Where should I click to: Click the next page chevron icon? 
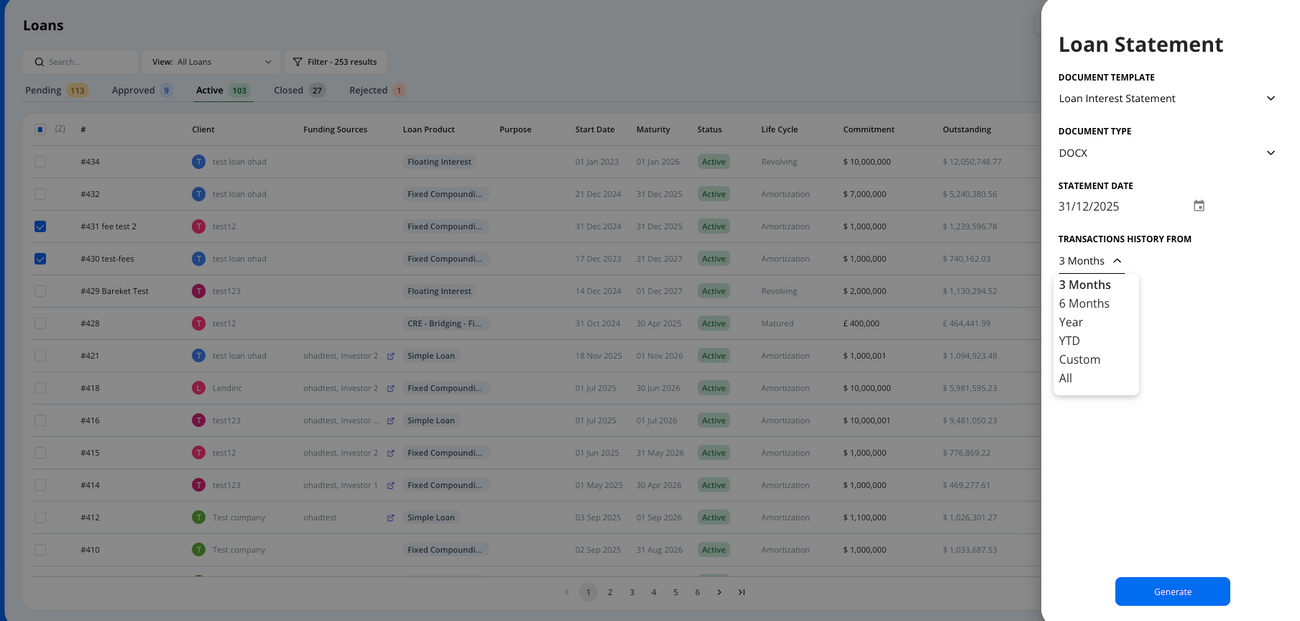[x=719, y=592]
